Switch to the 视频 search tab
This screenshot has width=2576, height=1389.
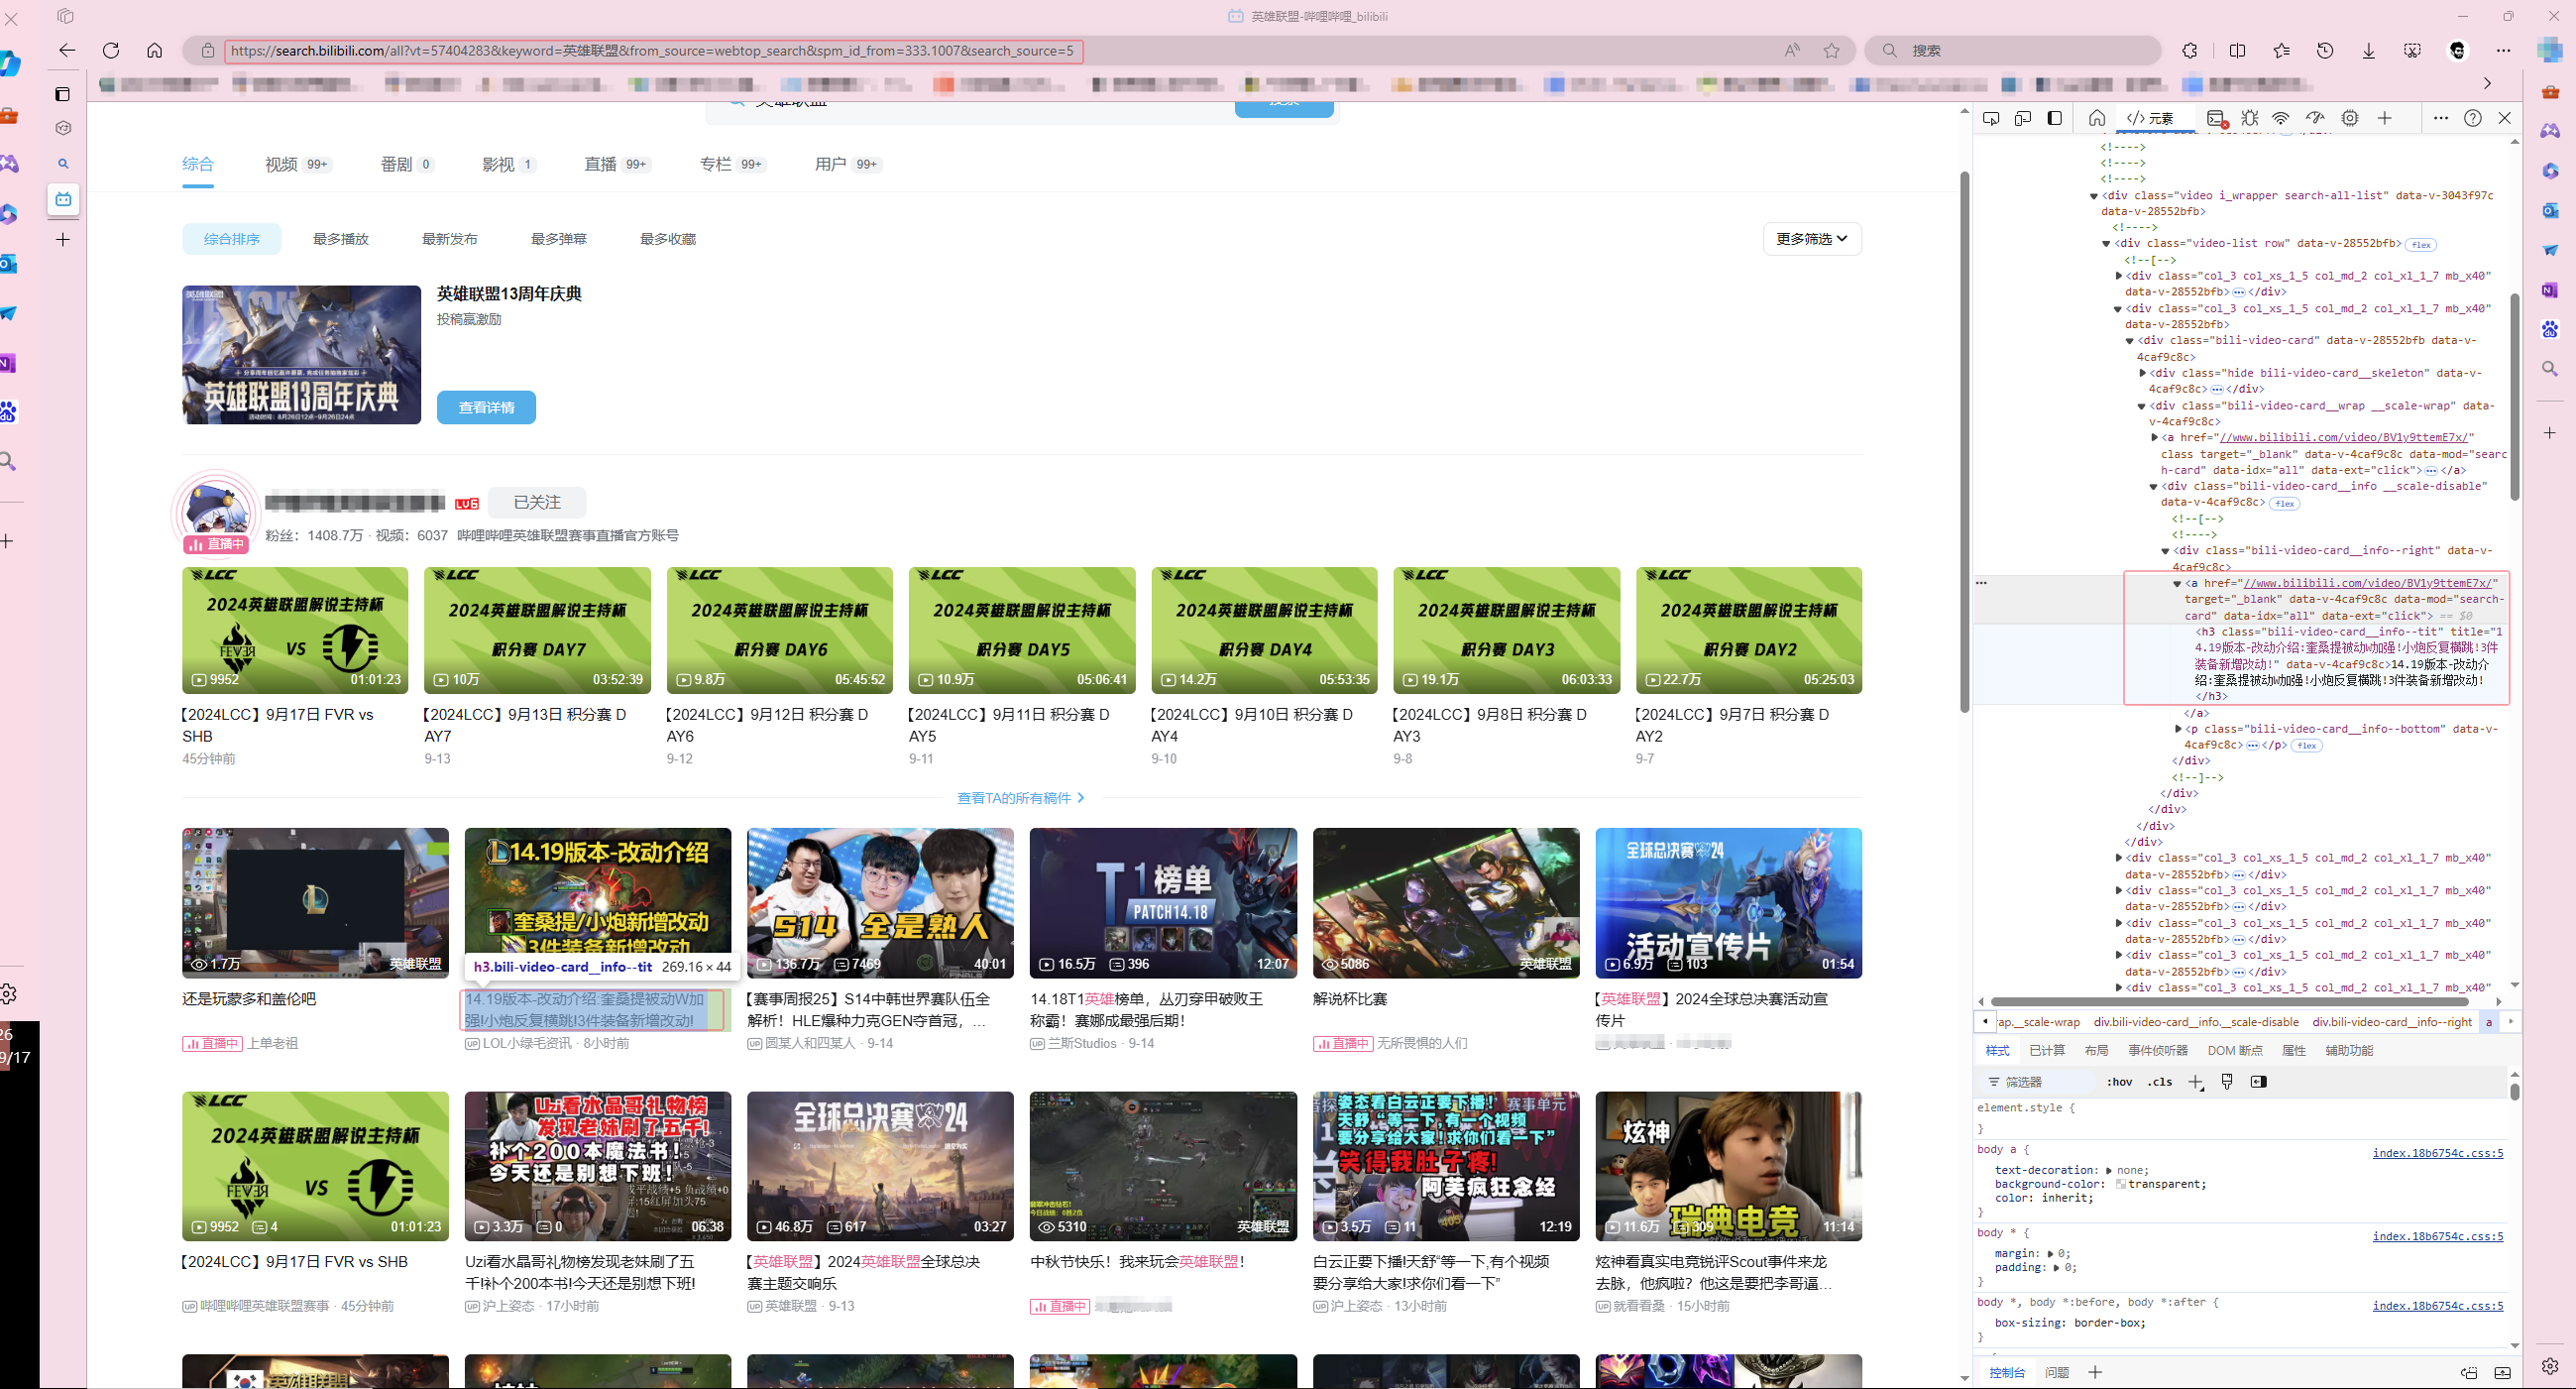(x=297, y=164)
